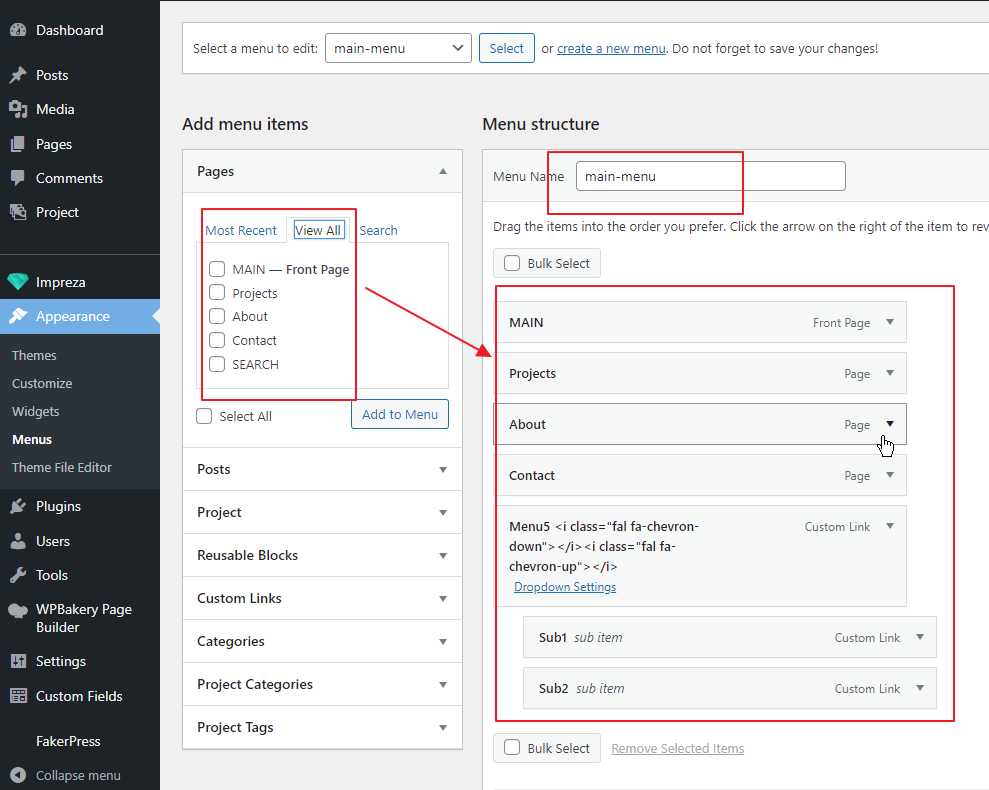Expand Sub2 sub item arrow
The image size is (989, 790).
[x=920, y=688]
